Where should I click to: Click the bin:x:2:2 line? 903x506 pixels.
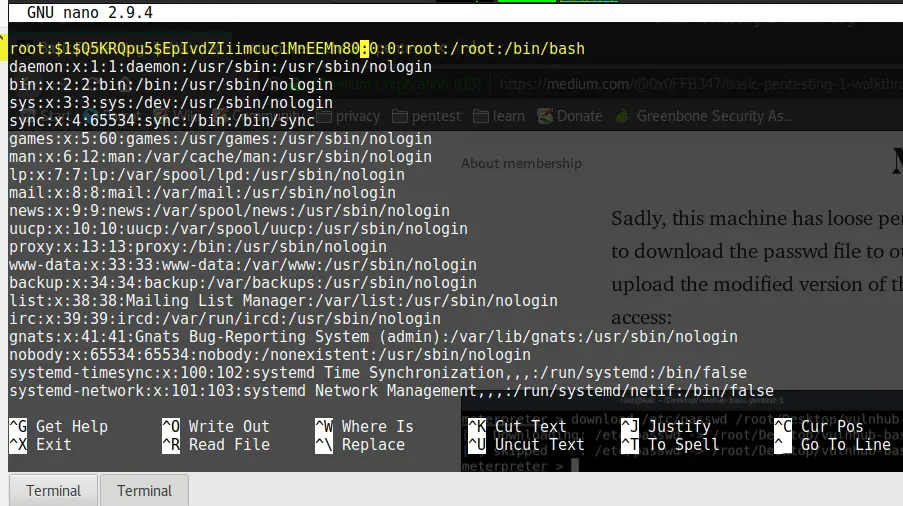click(x=171, y=85)
